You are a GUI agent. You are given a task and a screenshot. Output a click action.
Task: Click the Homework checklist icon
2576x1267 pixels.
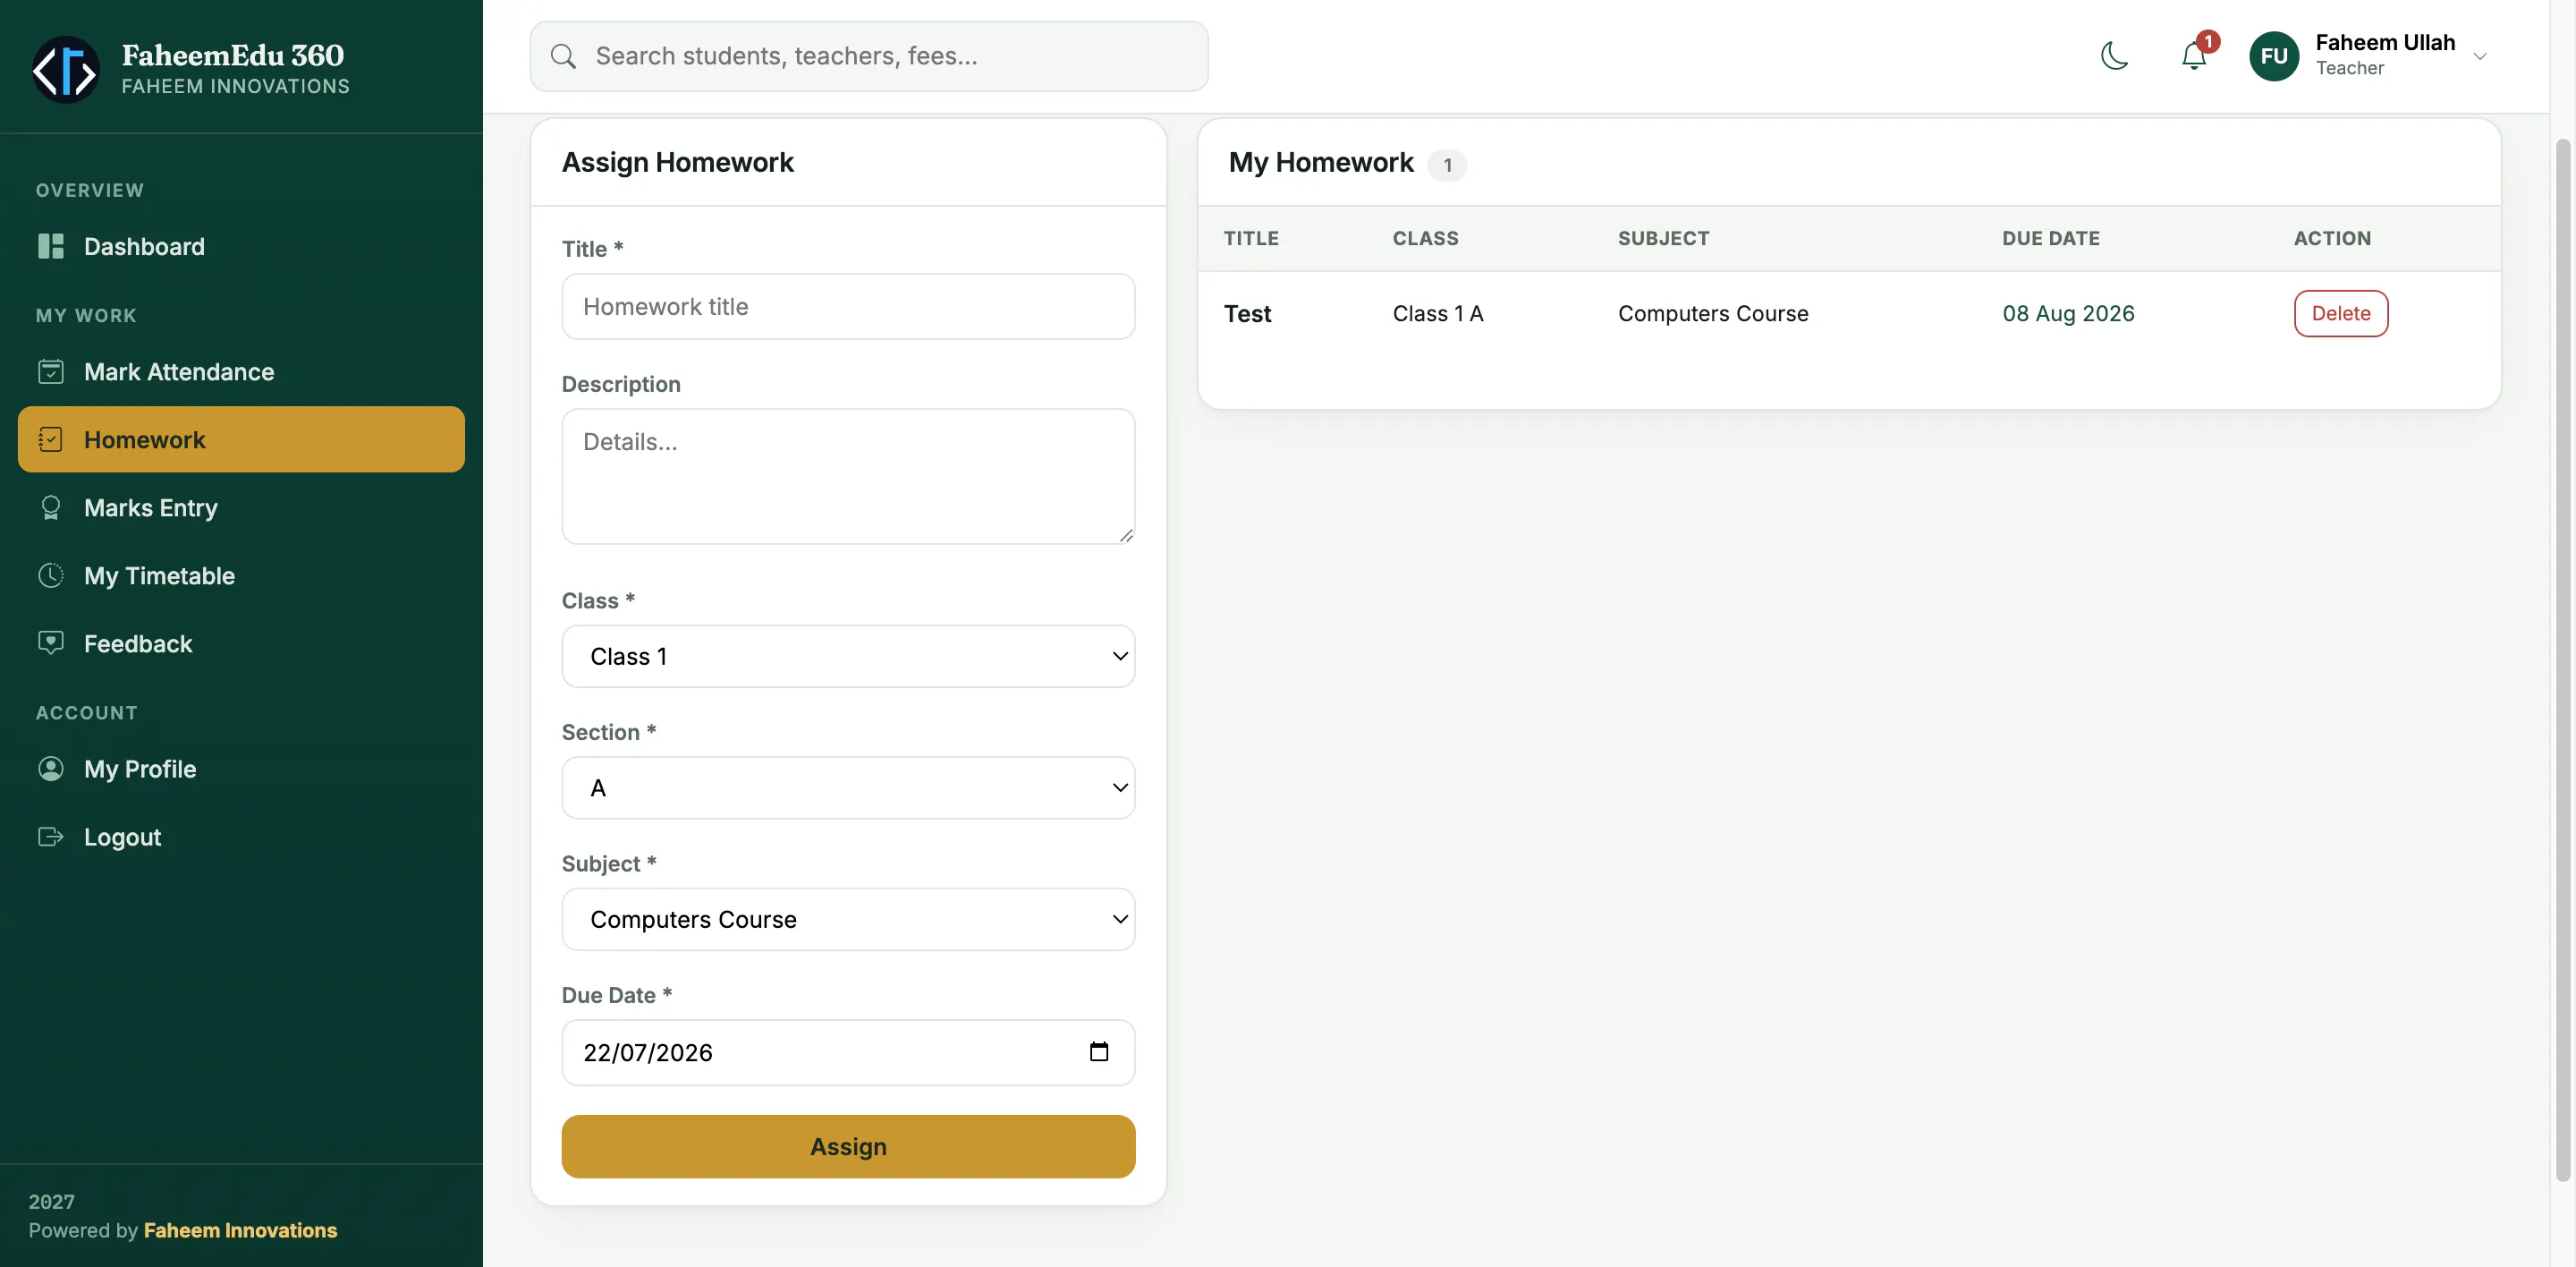click(x=51, y=439)
